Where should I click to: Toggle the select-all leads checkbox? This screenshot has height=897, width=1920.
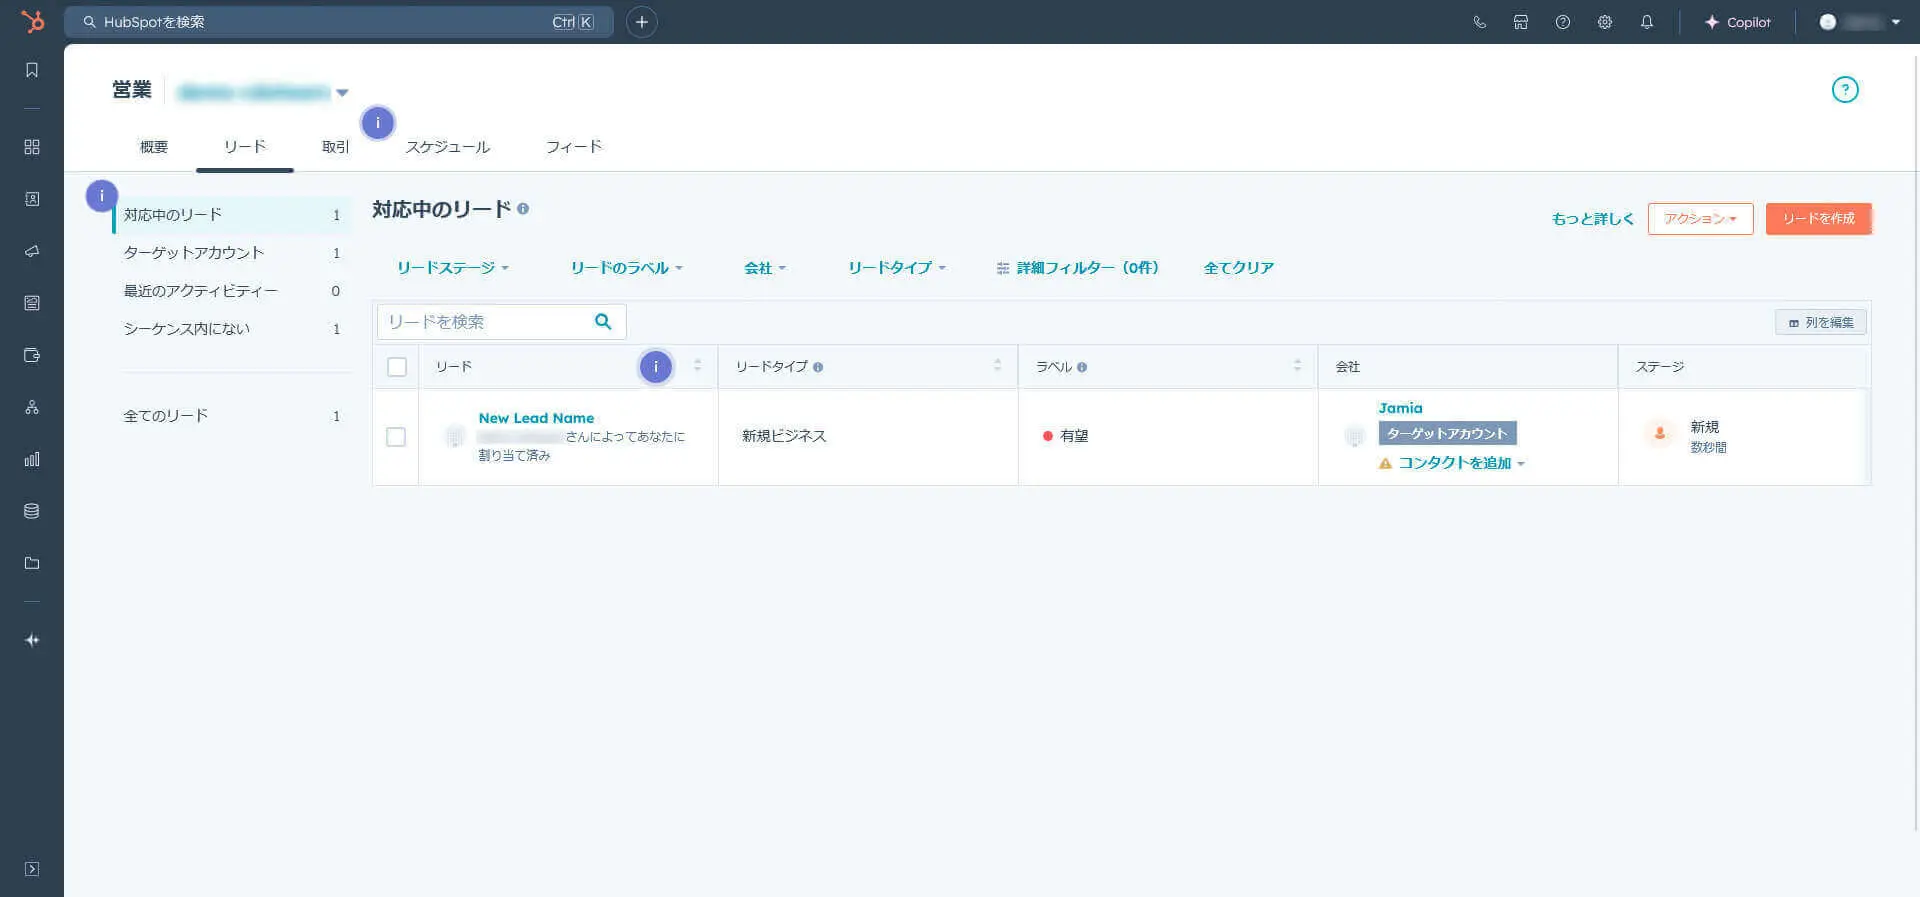pos(397,367)
